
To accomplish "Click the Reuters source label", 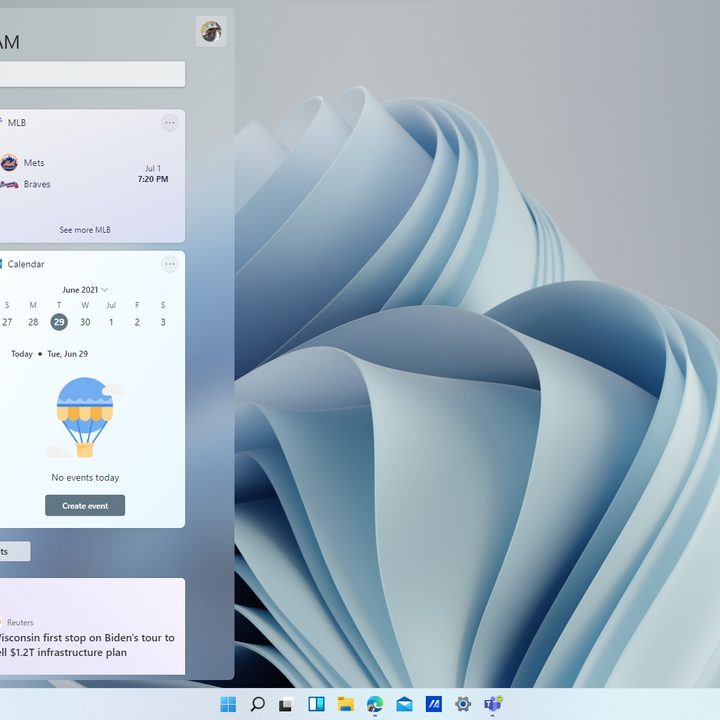I will pos(20,622).
